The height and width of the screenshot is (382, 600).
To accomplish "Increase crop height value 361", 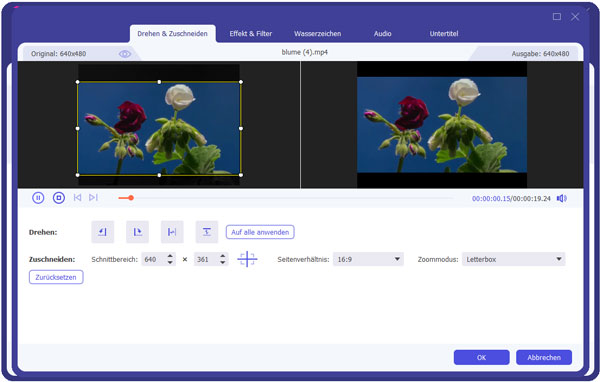I will (x=223, y=256).
